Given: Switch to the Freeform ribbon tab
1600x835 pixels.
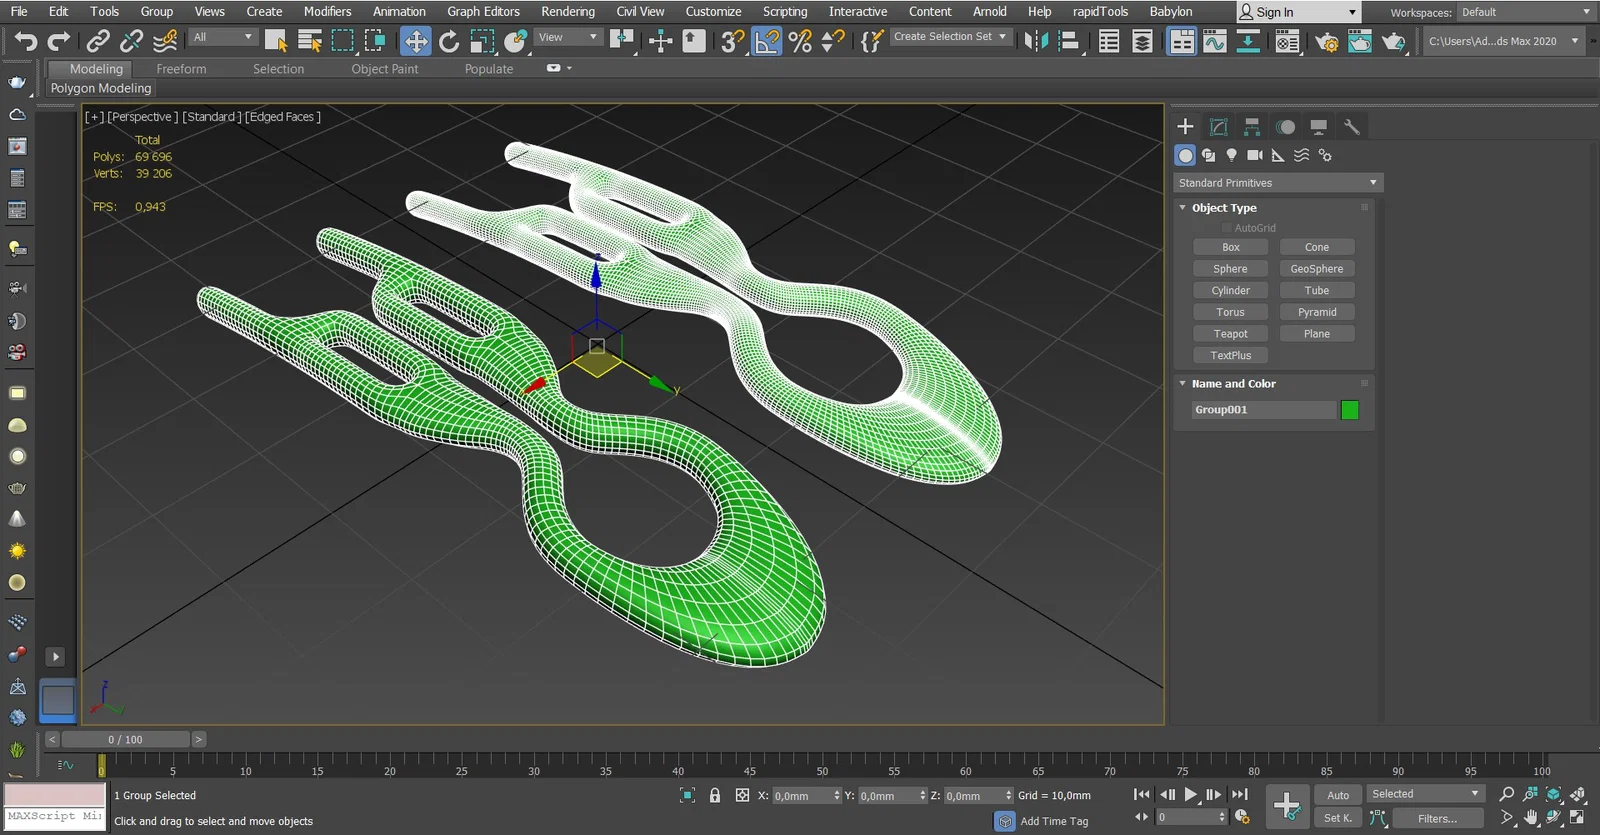Looking at the screenshot, I should tap(181, 69).
